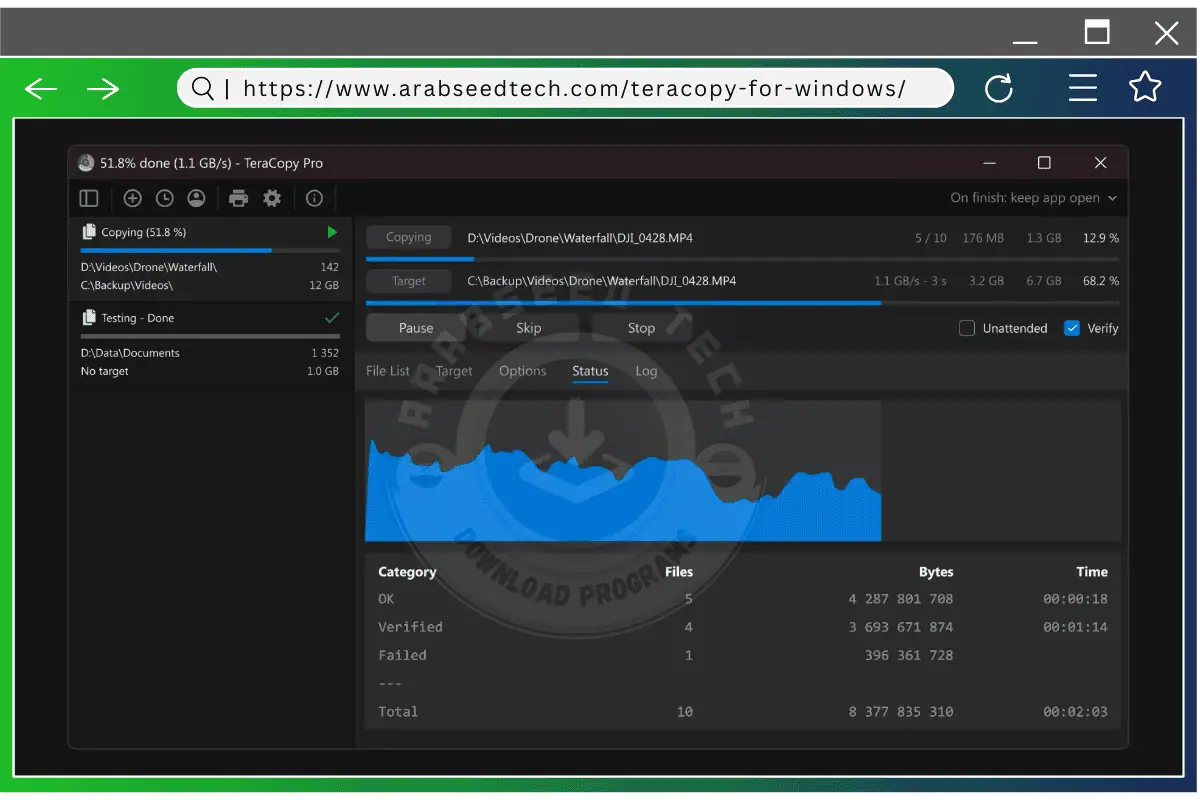Click the browser refresh icon
Viewport: 1200px width, 800px height.
998,88
